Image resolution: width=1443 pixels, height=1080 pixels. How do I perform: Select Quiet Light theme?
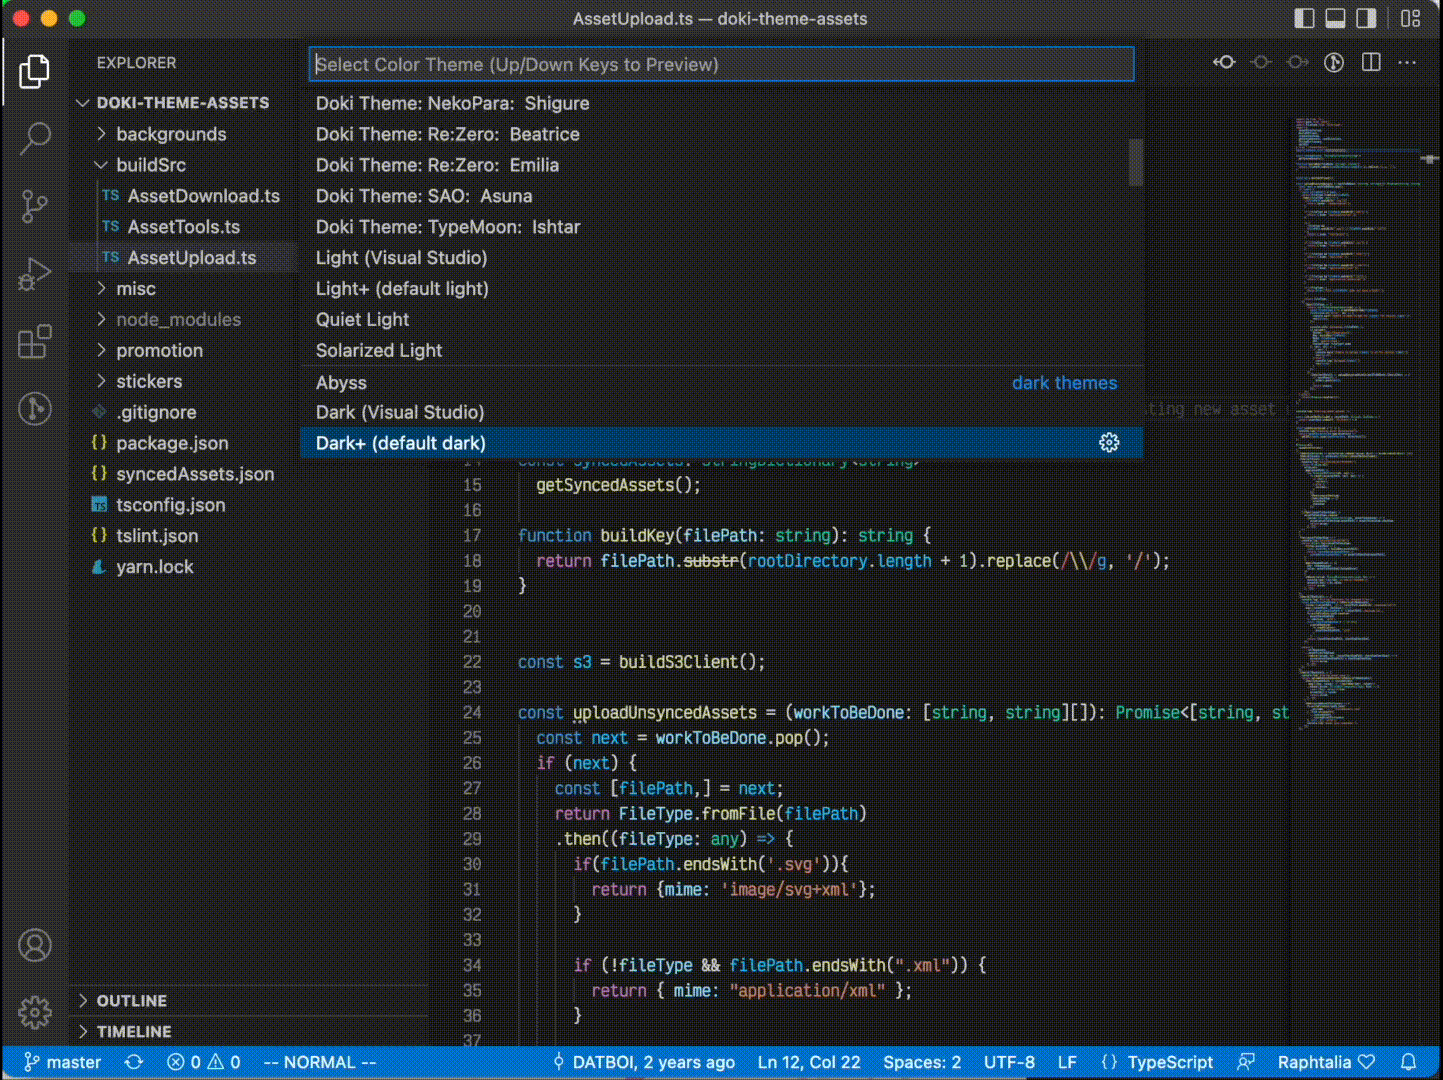(721, 321)
